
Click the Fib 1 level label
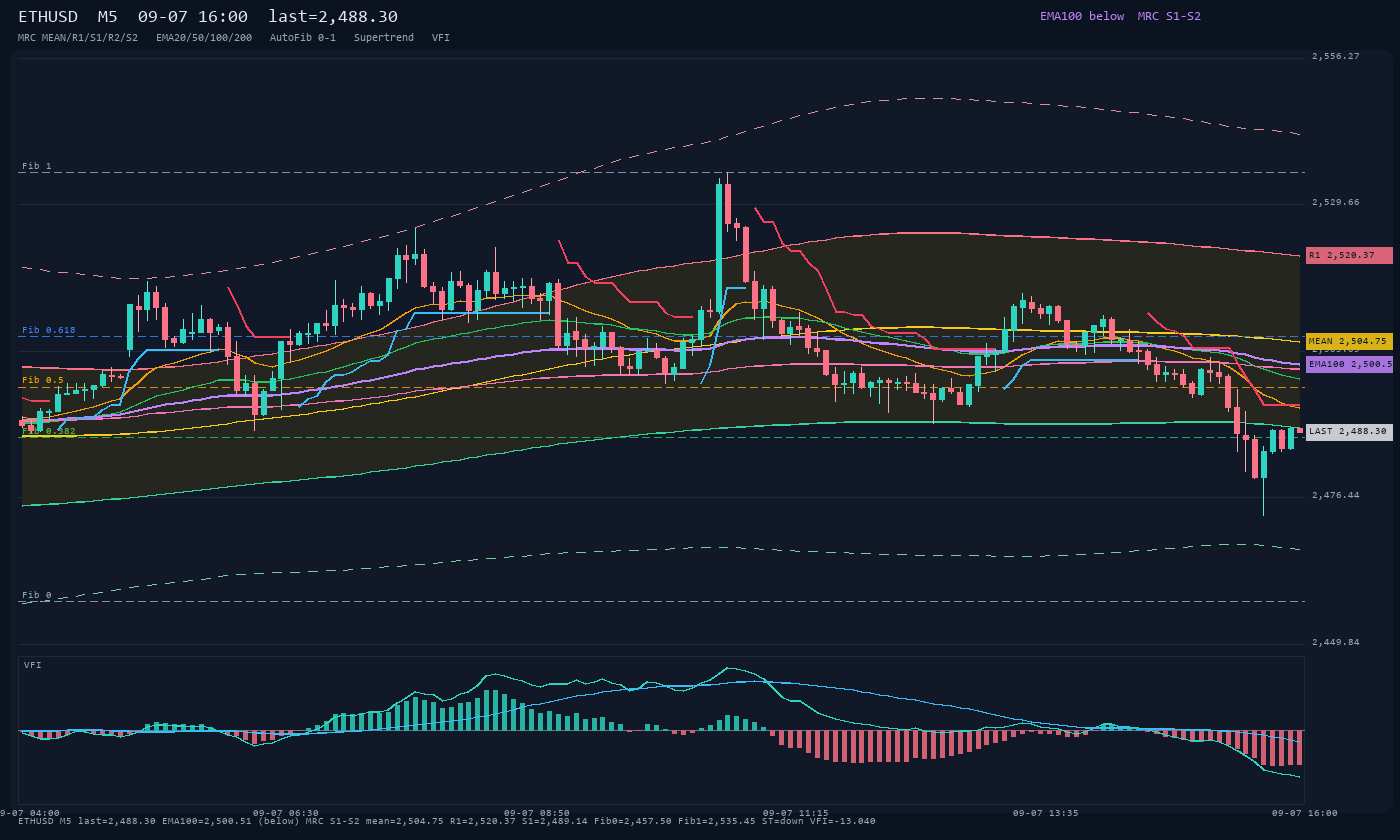[x=36, y=166]
